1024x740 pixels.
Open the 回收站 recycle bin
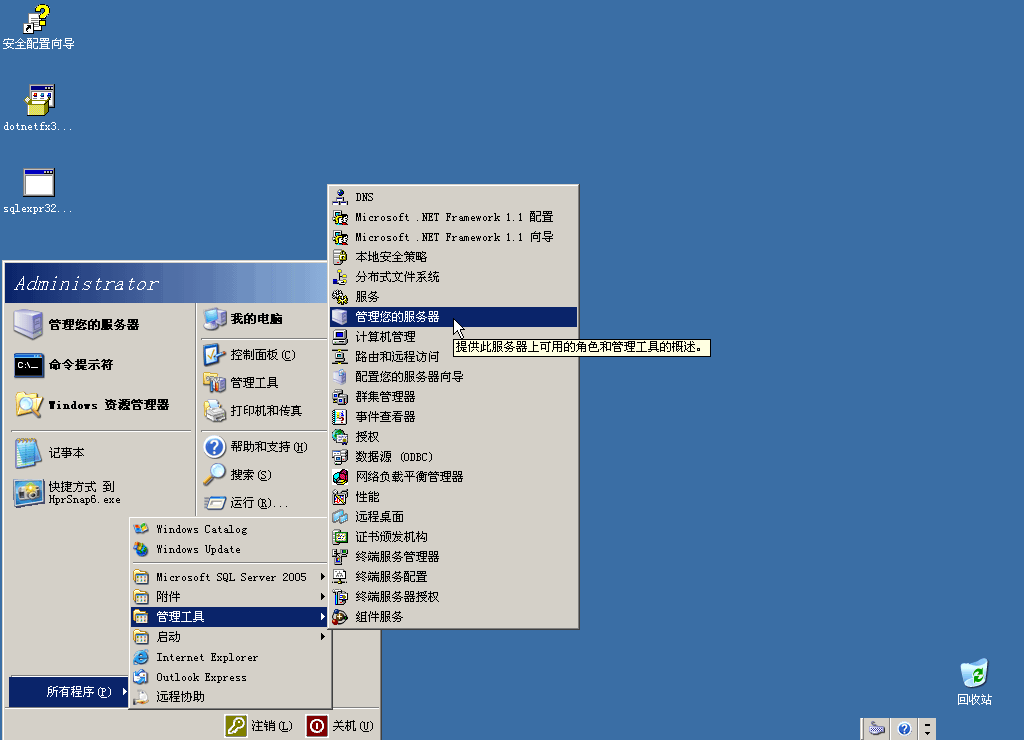(974, 682)
